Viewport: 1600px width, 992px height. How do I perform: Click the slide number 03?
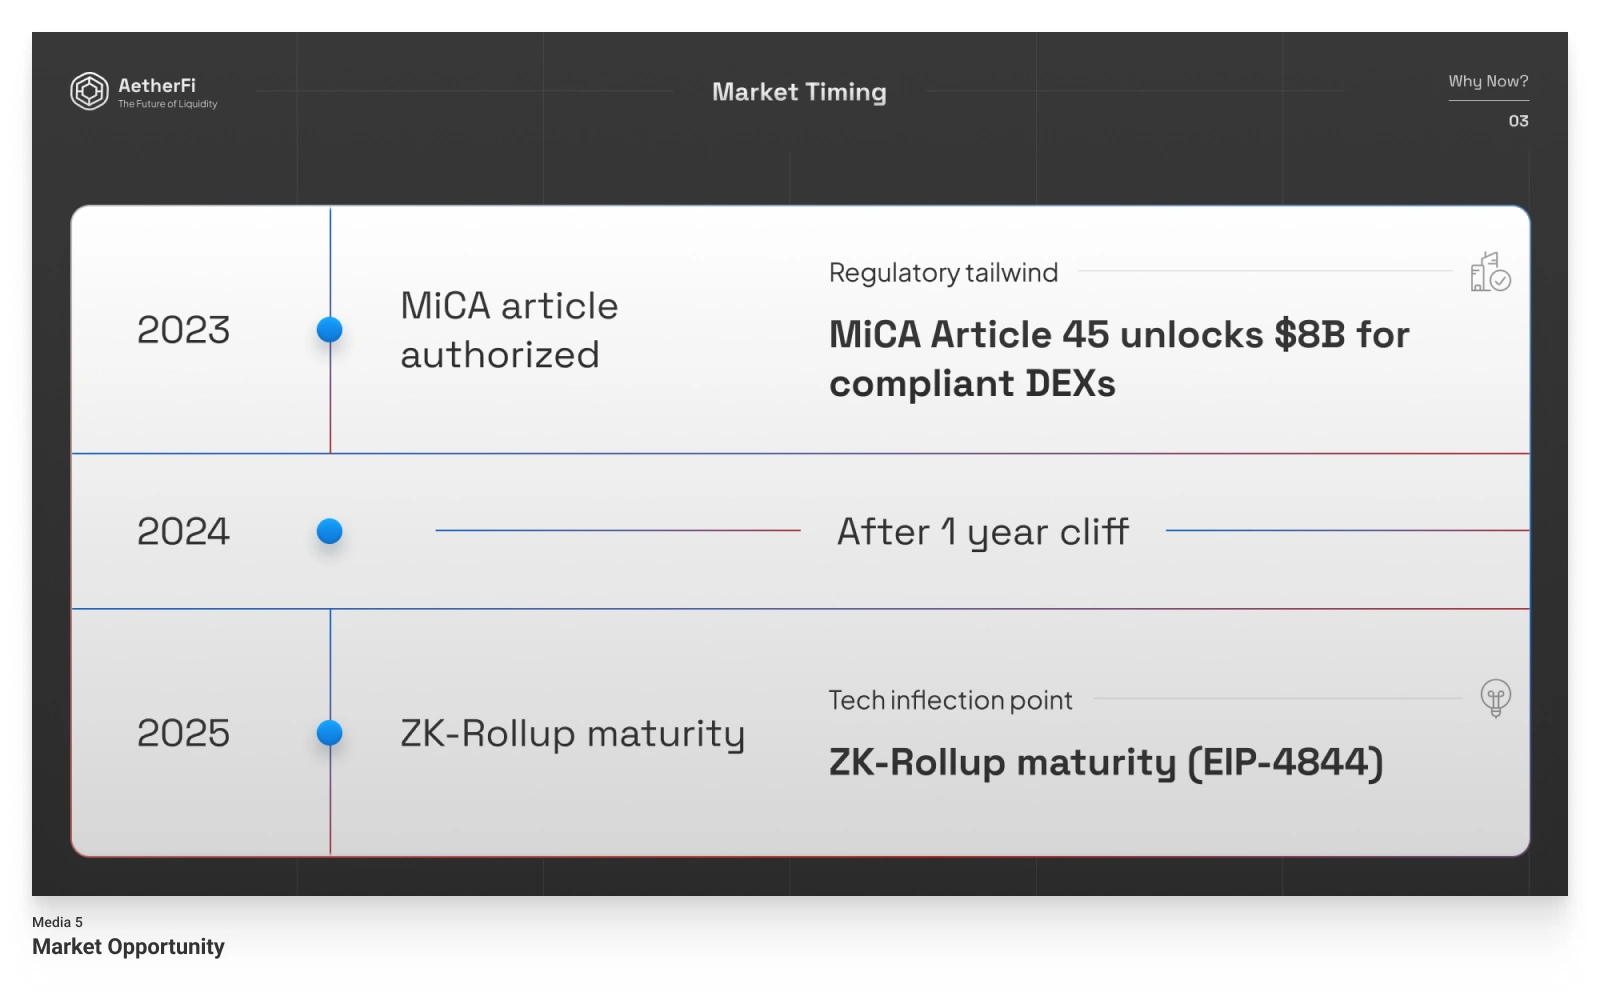coord(1518,121)
